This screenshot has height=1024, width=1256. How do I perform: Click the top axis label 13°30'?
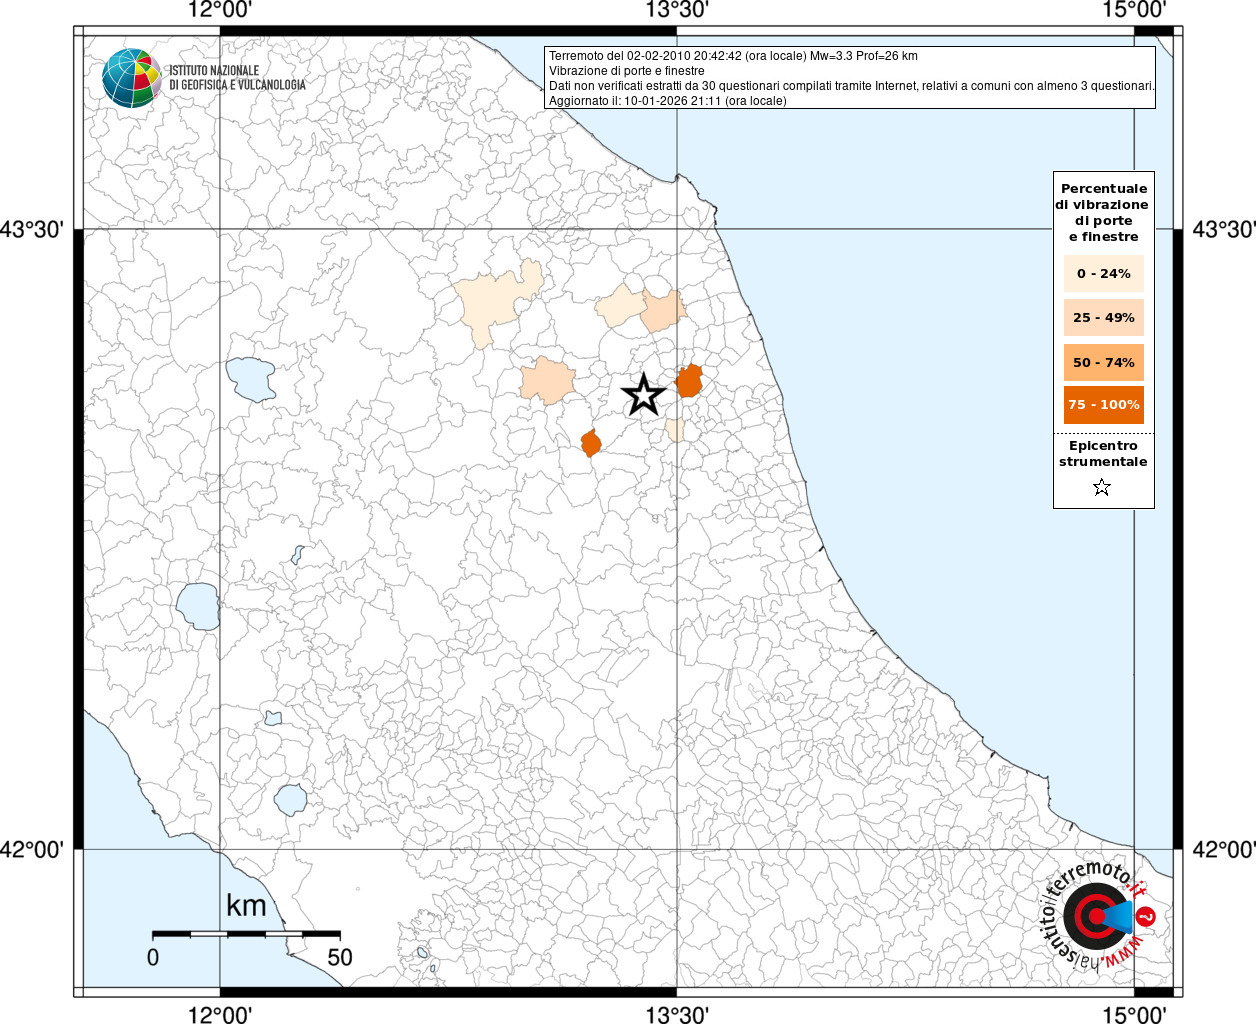pyautogui.click(x=677, y=10)
